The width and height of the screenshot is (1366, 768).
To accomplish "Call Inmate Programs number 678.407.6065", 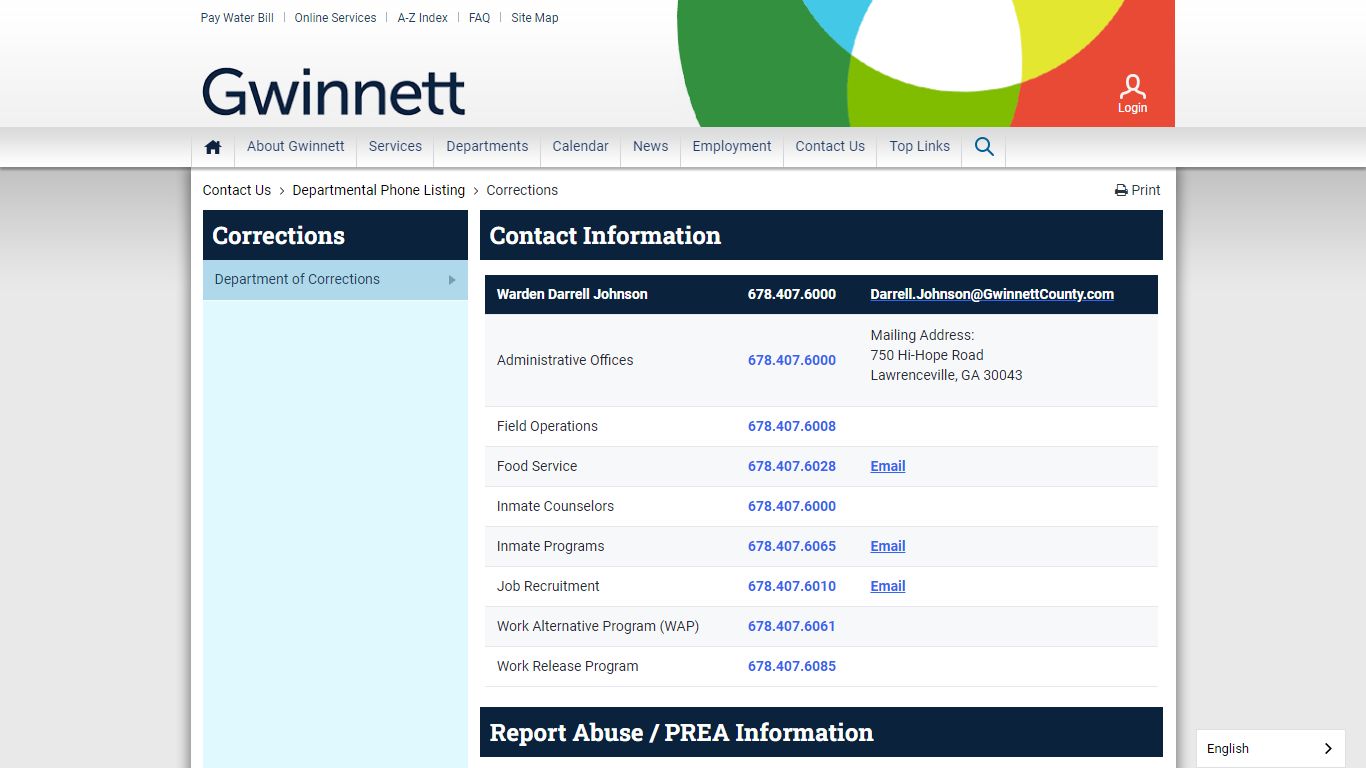I will coord(792,546).
